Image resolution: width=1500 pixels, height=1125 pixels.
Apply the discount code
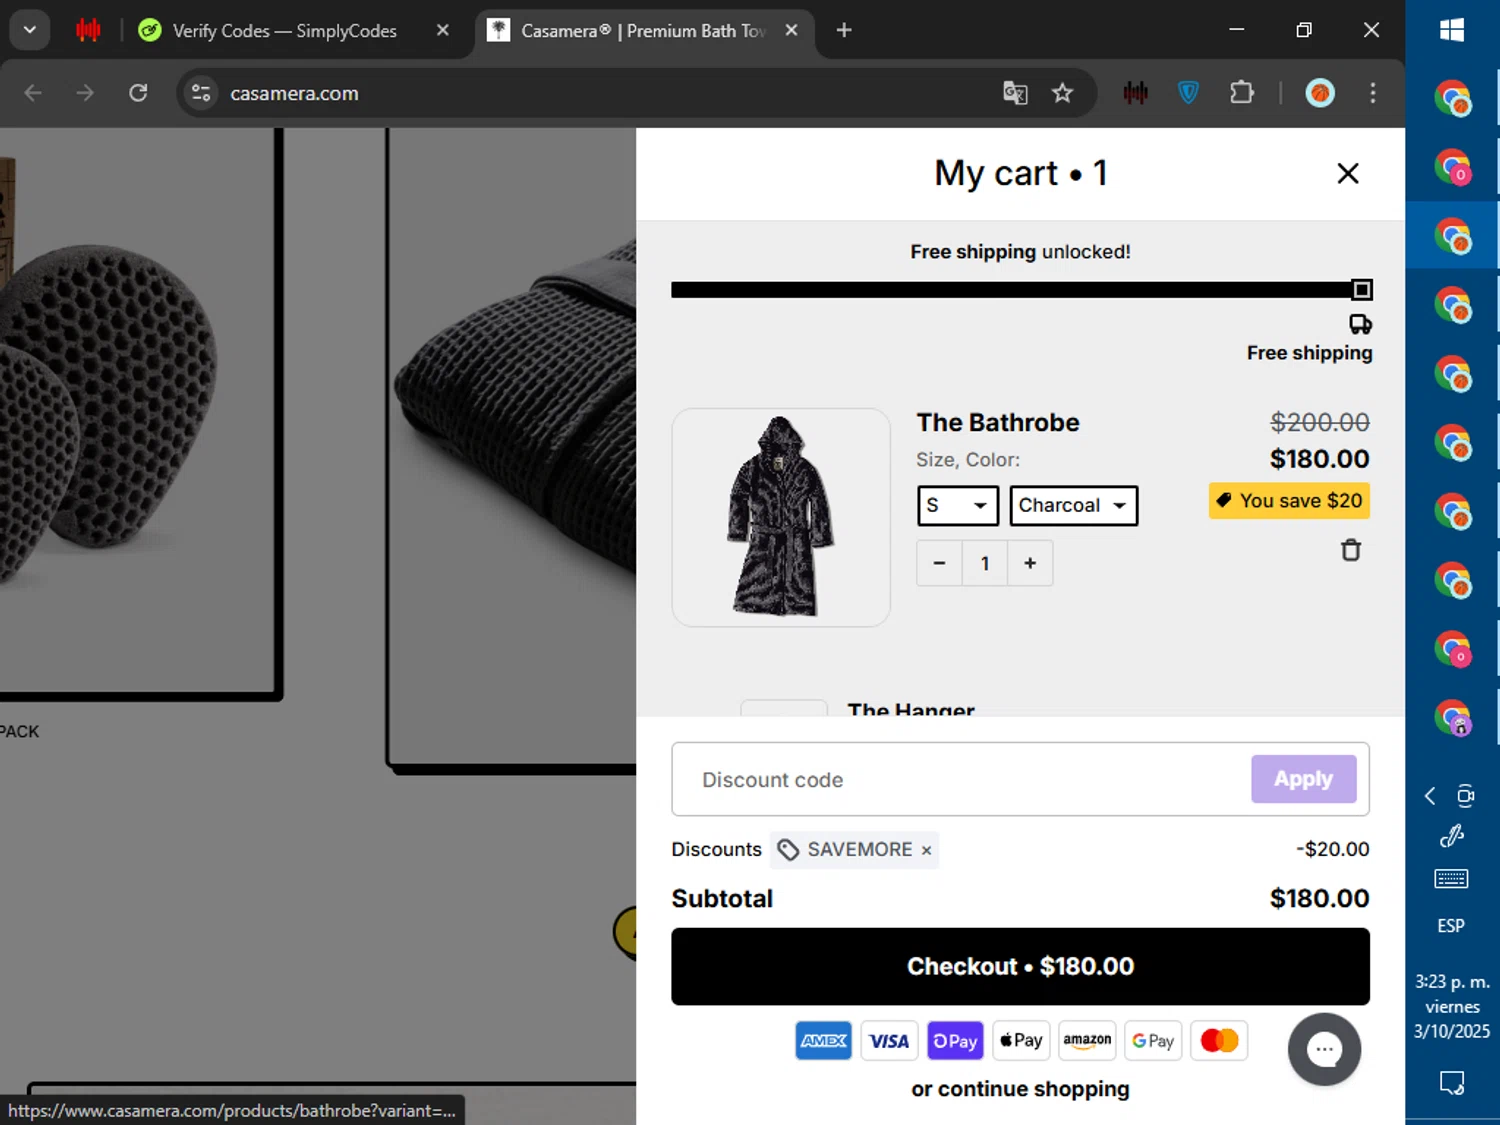click(1303, 779)
